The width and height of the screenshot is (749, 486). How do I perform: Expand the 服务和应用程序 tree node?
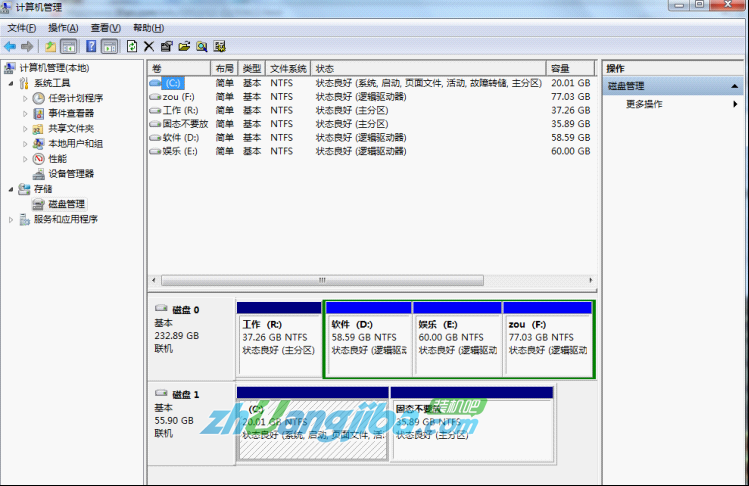tap(11, 219)
